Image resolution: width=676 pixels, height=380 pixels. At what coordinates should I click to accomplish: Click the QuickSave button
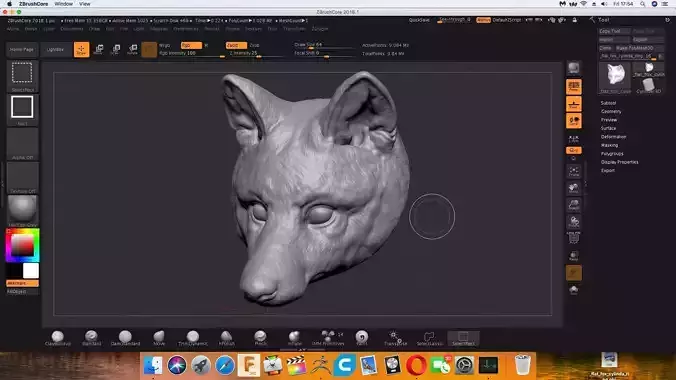[x=419, y=20]
